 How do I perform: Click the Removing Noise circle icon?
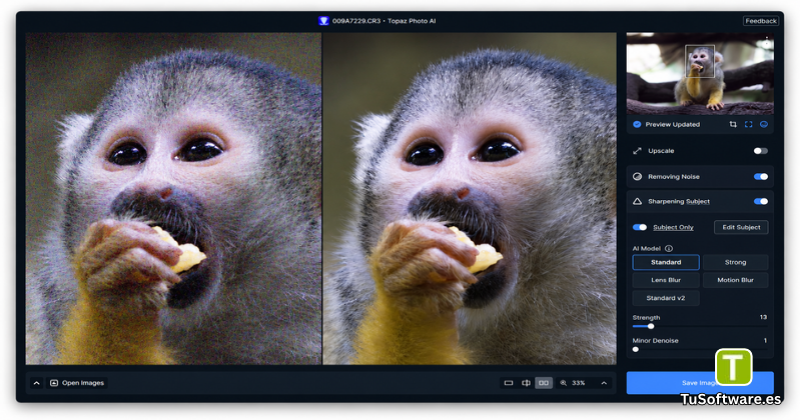point(637,177)
